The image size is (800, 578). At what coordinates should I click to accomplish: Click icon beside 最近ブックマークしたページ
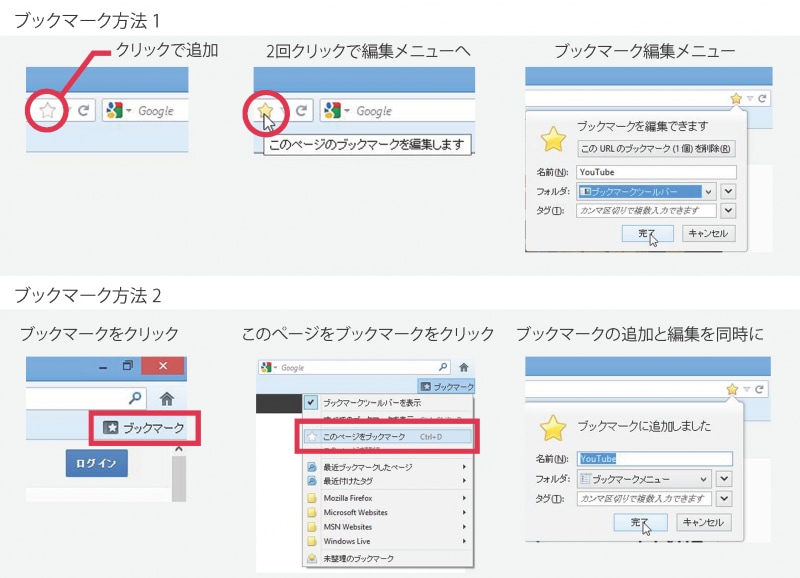312,467
